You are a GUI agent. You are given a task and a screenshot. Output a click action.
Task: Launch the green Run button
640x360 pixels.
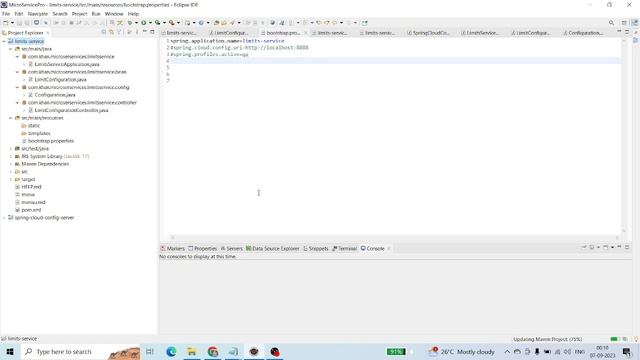click(x=144, y=23)
